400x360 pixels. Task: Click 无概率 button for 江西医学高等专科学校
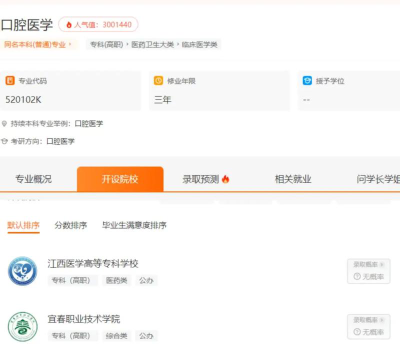click(x=369, y=276)
